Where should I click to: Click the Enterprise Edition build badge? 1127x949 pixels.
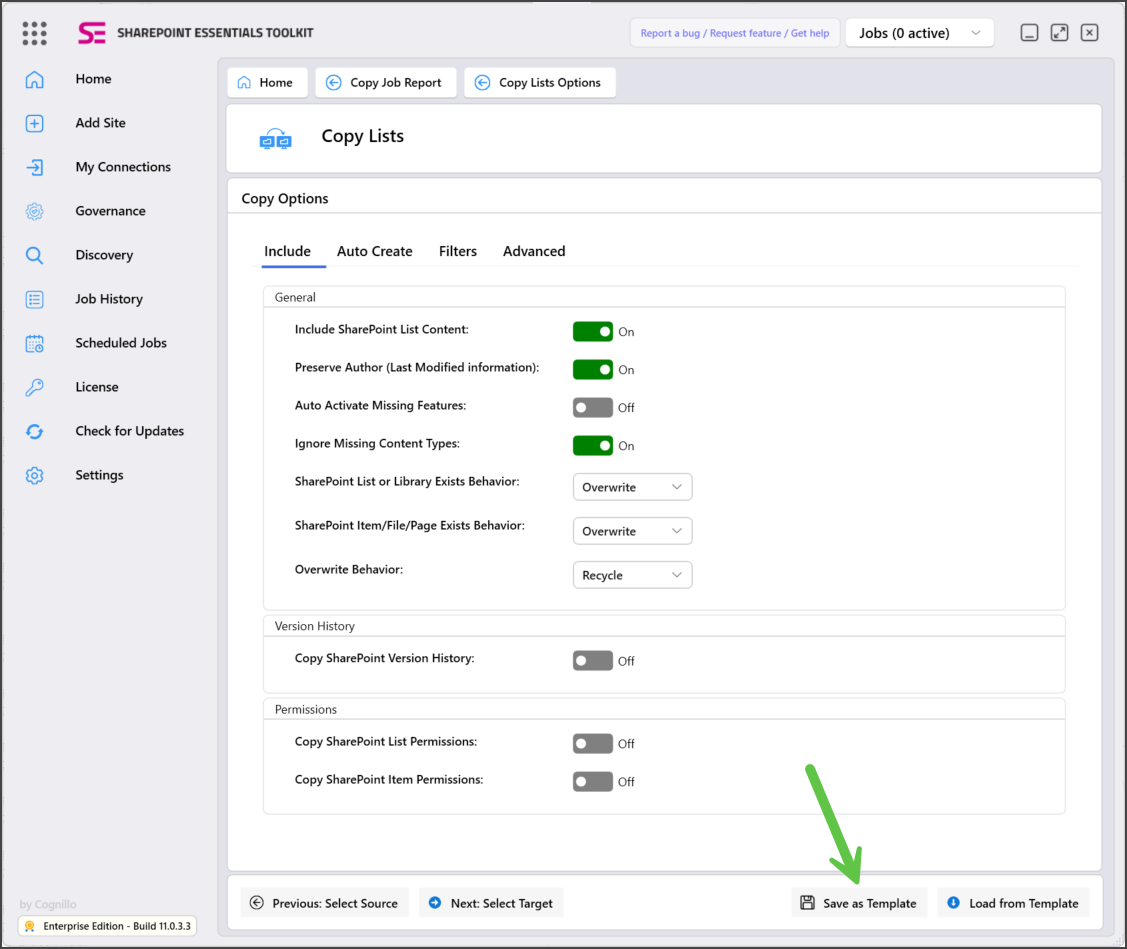tap(107, 926)
